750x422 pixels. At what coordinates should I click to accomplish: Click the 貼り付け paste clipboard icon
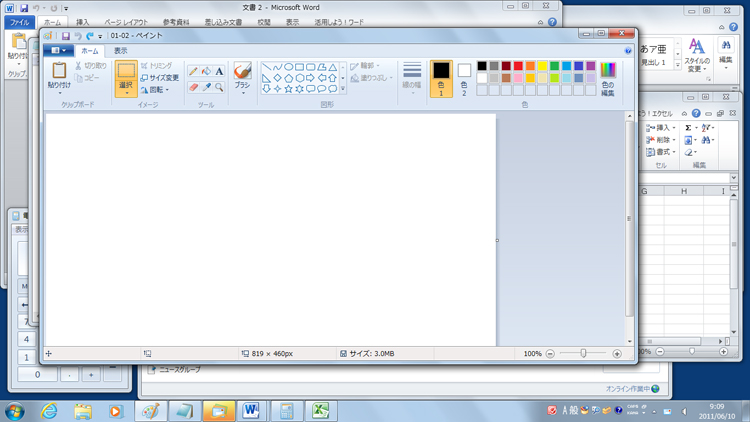(59, 70)
